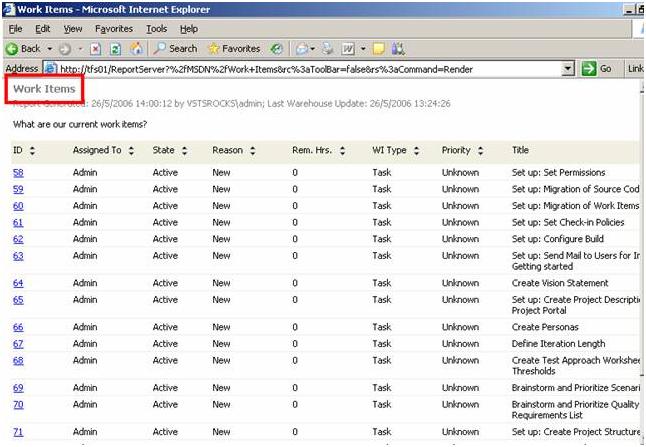Sort by the Priority column arrows
The width and height of the screenshot is (646, 447).
tap(481, 151)
